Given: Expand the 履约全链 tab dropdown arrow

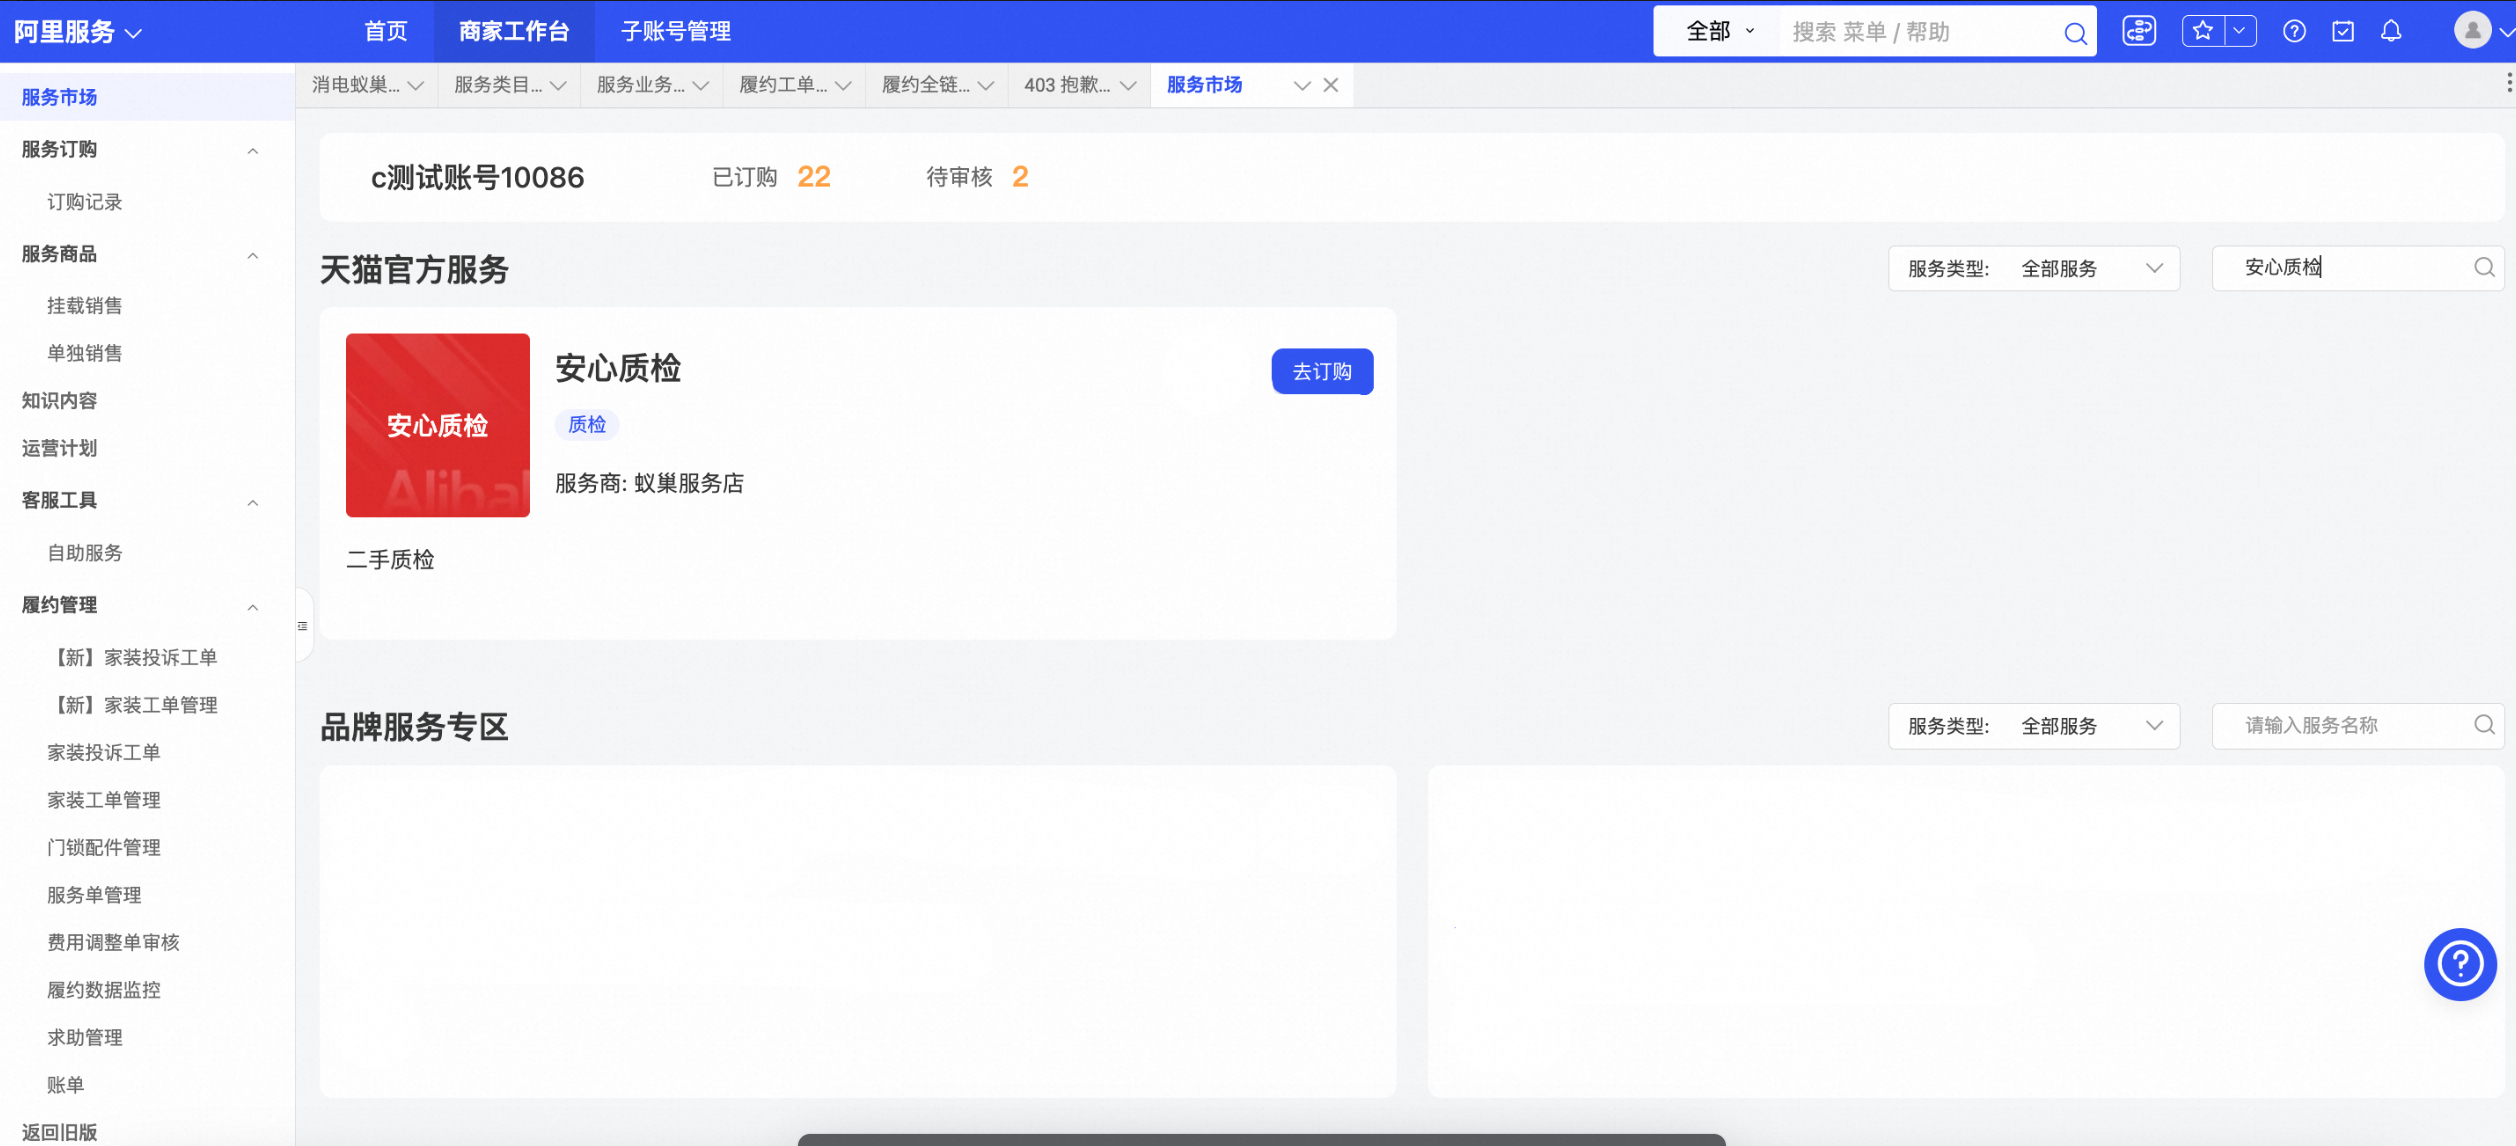Looking at the screenshot, I should (x=986, y=86).
